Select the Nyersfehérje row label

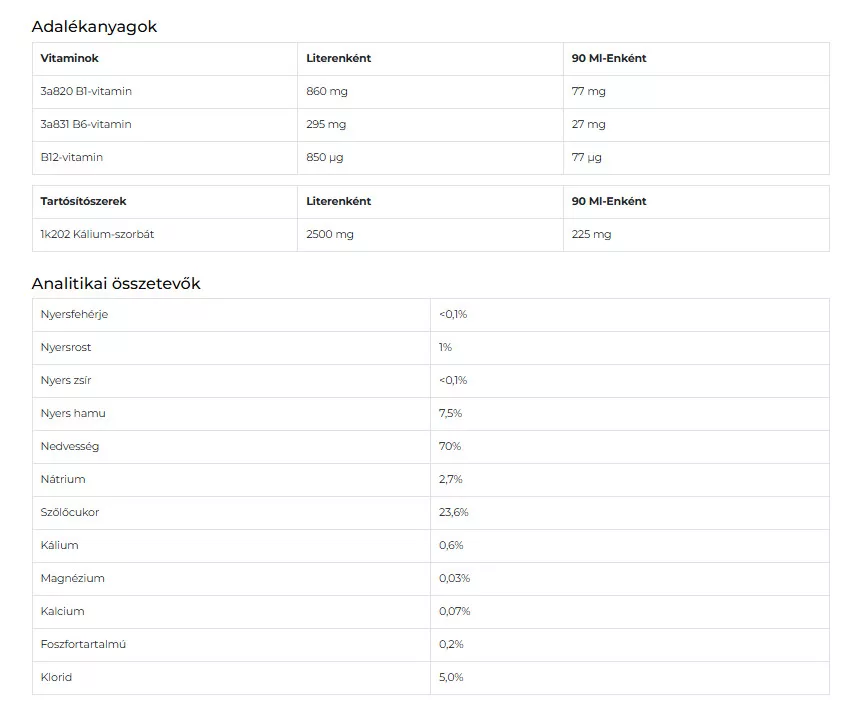74,314
